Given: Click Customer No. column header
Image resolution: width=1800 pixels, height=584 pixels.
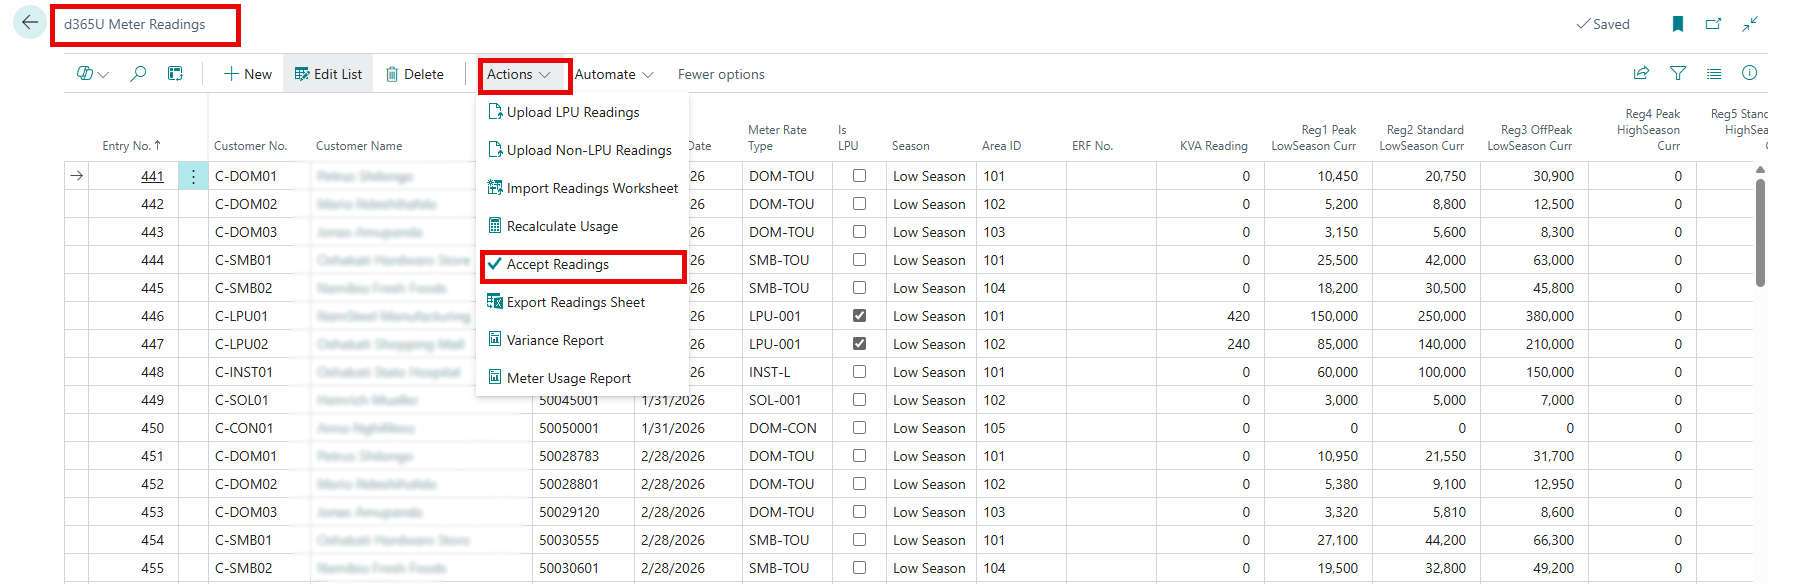Looking at the screenshot, I should pyautogui.click(x=250, y=146).
